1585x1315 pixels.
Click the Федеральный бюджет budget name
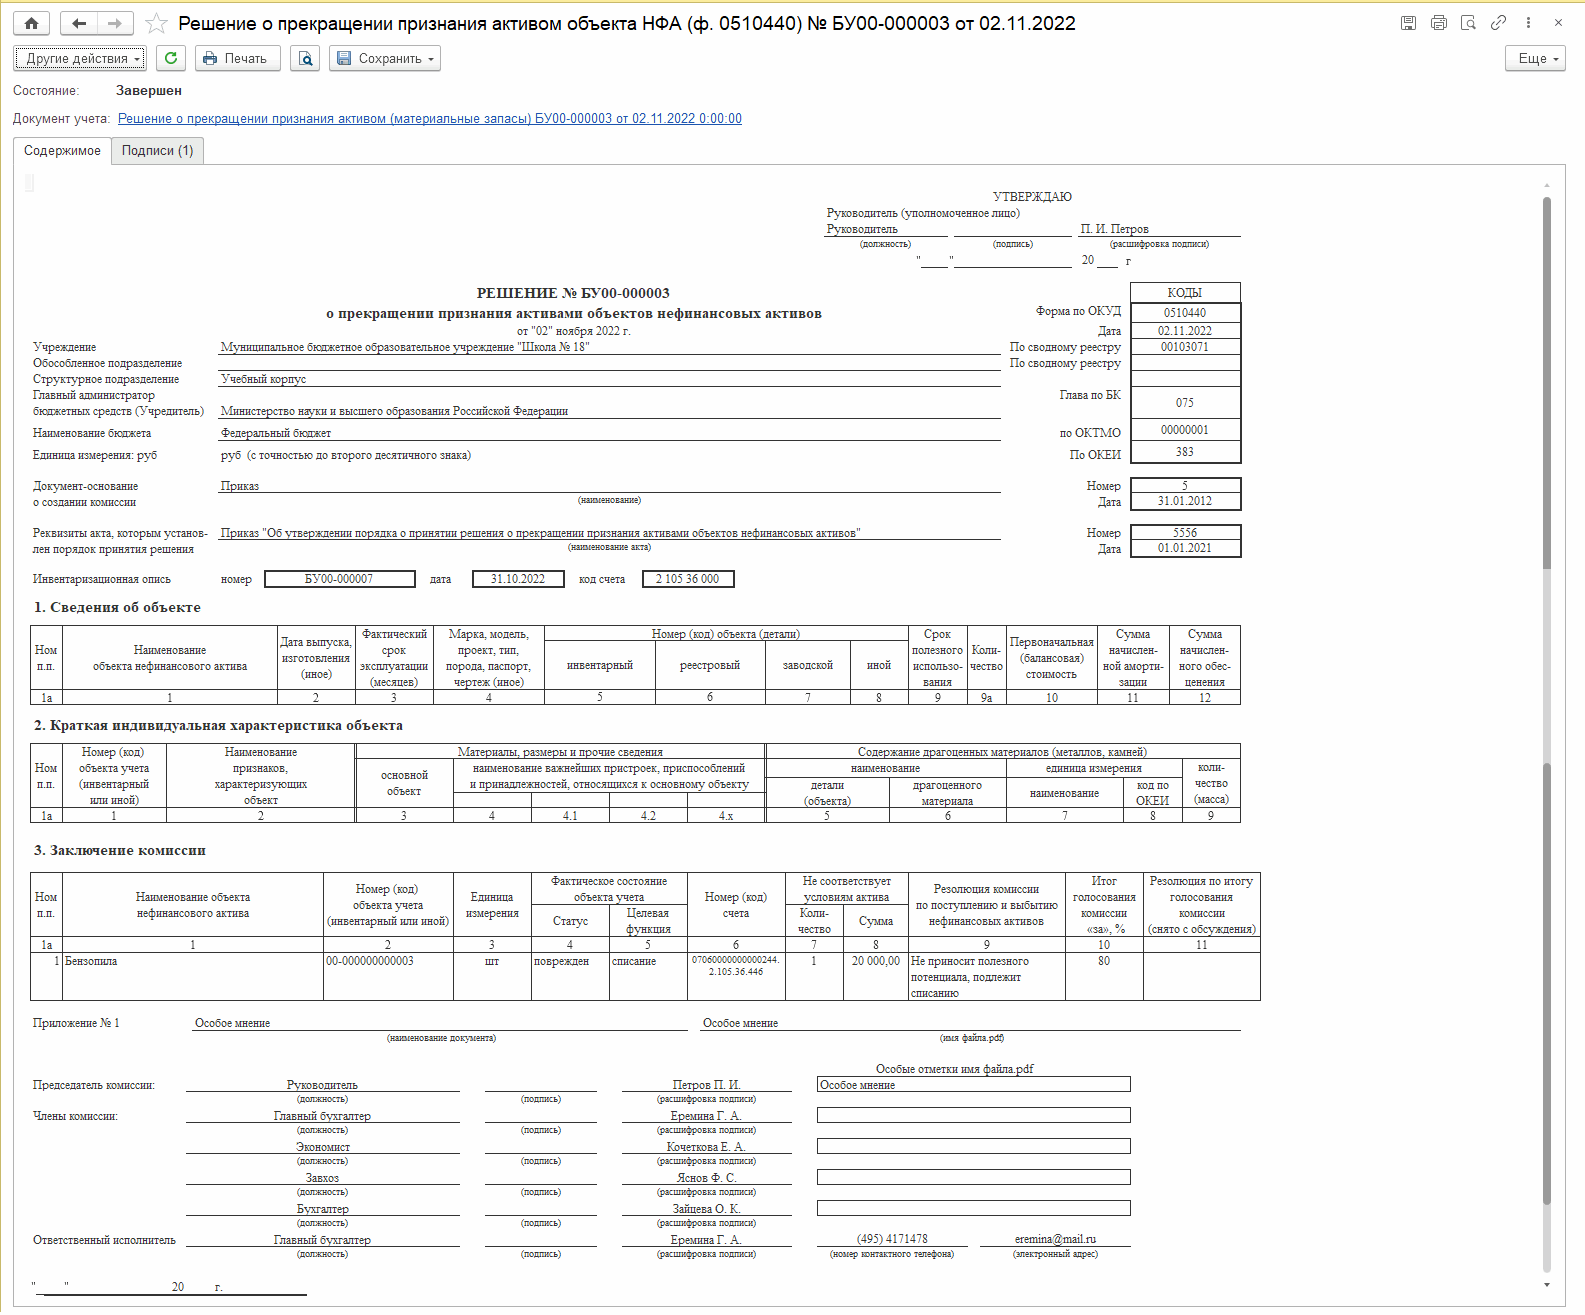coord(276,433)
